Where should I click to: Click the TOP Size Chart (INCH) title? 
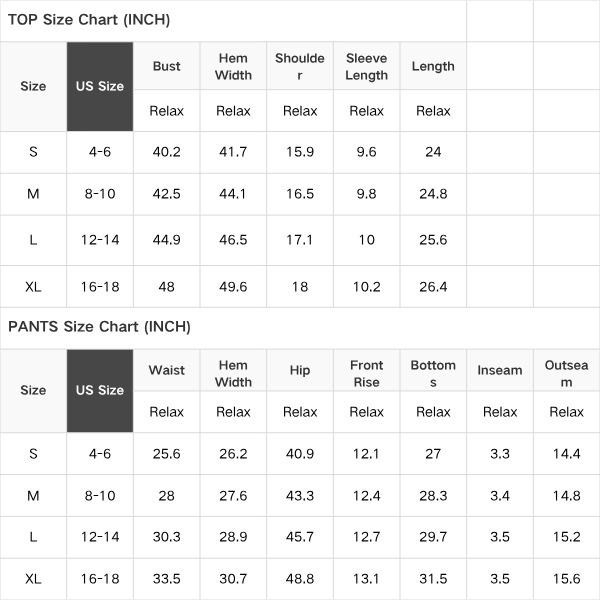click(x=89, y=20)
